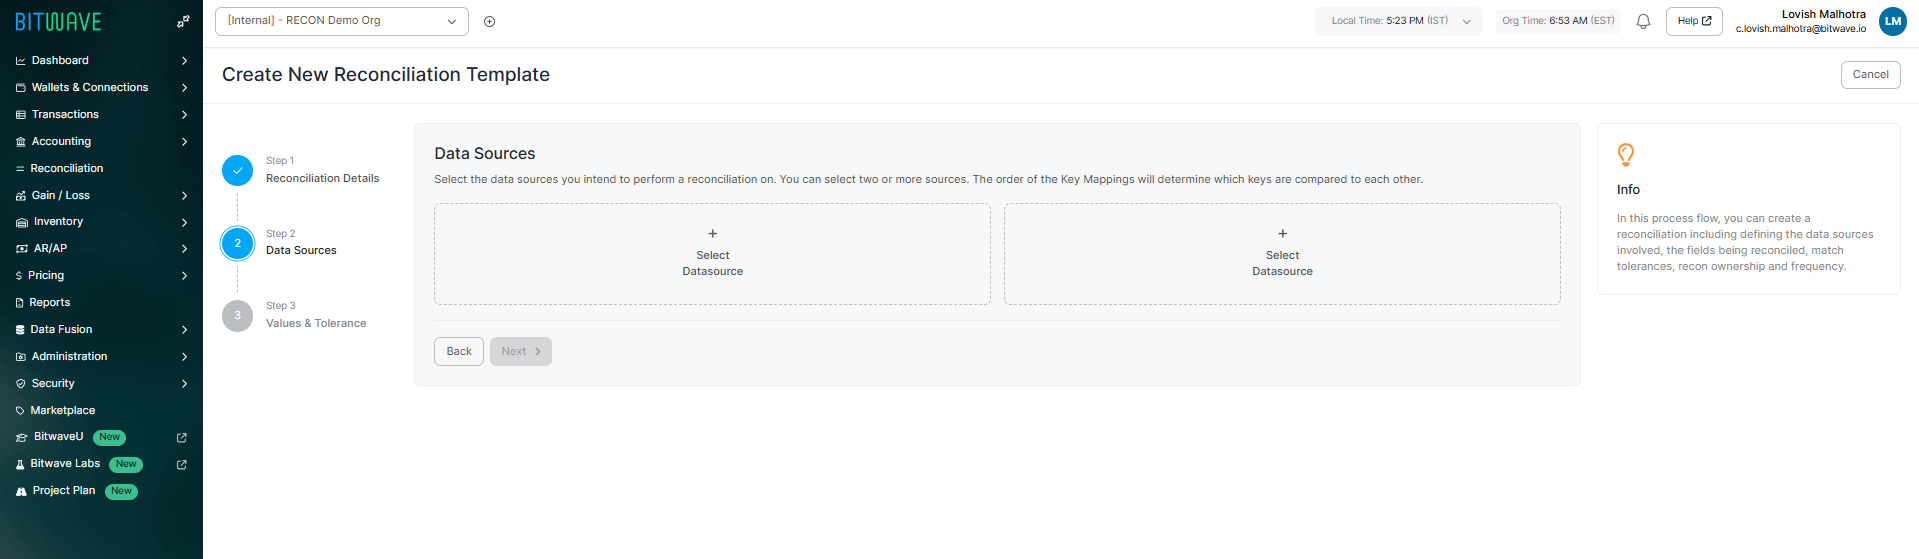Click the Back button
This screenshot has width=1919, height=559.
[x=459, y=352]
